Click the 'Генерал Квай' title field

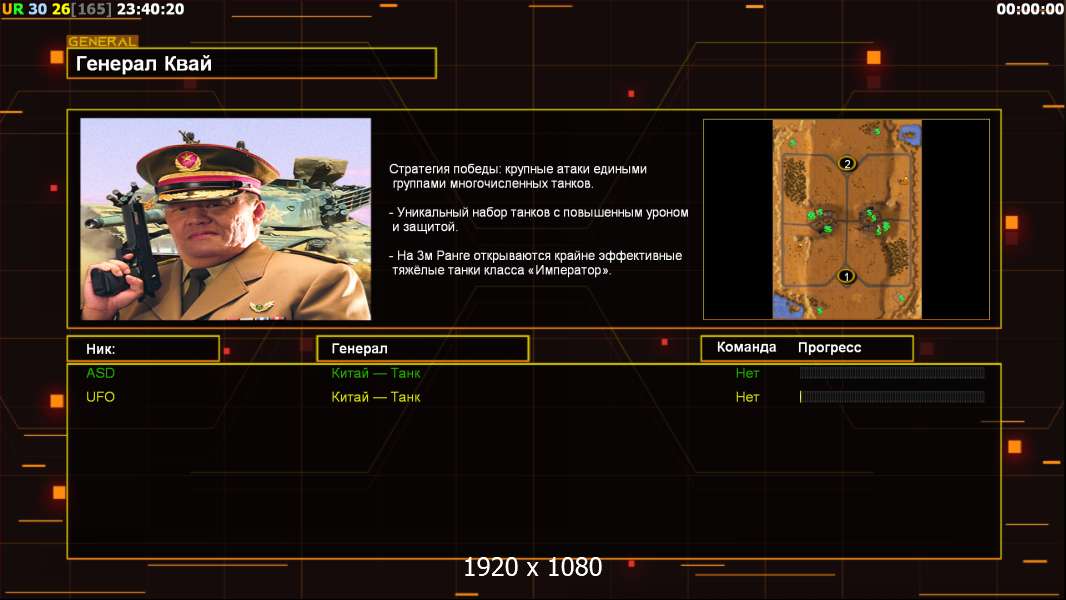[252, 63]
